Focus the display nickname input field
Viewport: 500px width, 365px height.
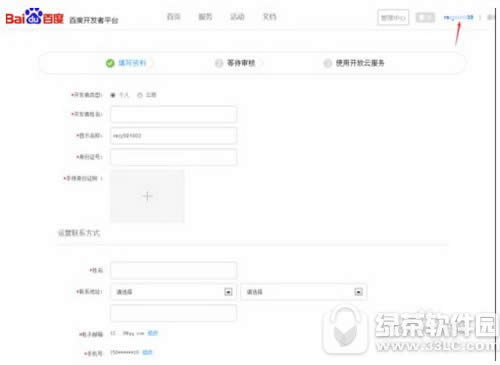click(x=173, y=136)
